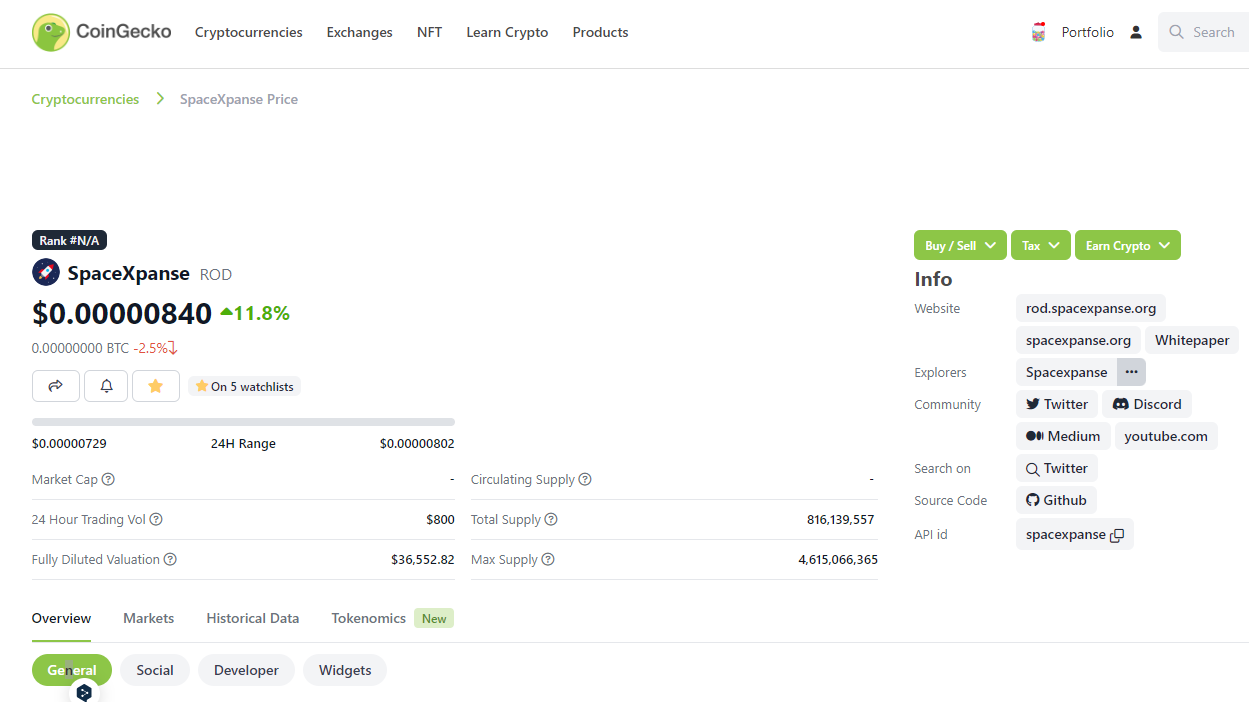This screenshot has height=702, width=1249.
Task: Click the New badge beside Tokenomics
Action: tap(434, 618)
